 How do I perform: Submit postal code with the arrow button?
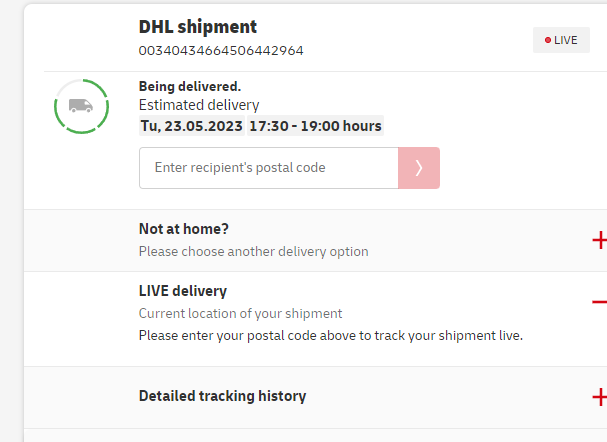(419, 168)
